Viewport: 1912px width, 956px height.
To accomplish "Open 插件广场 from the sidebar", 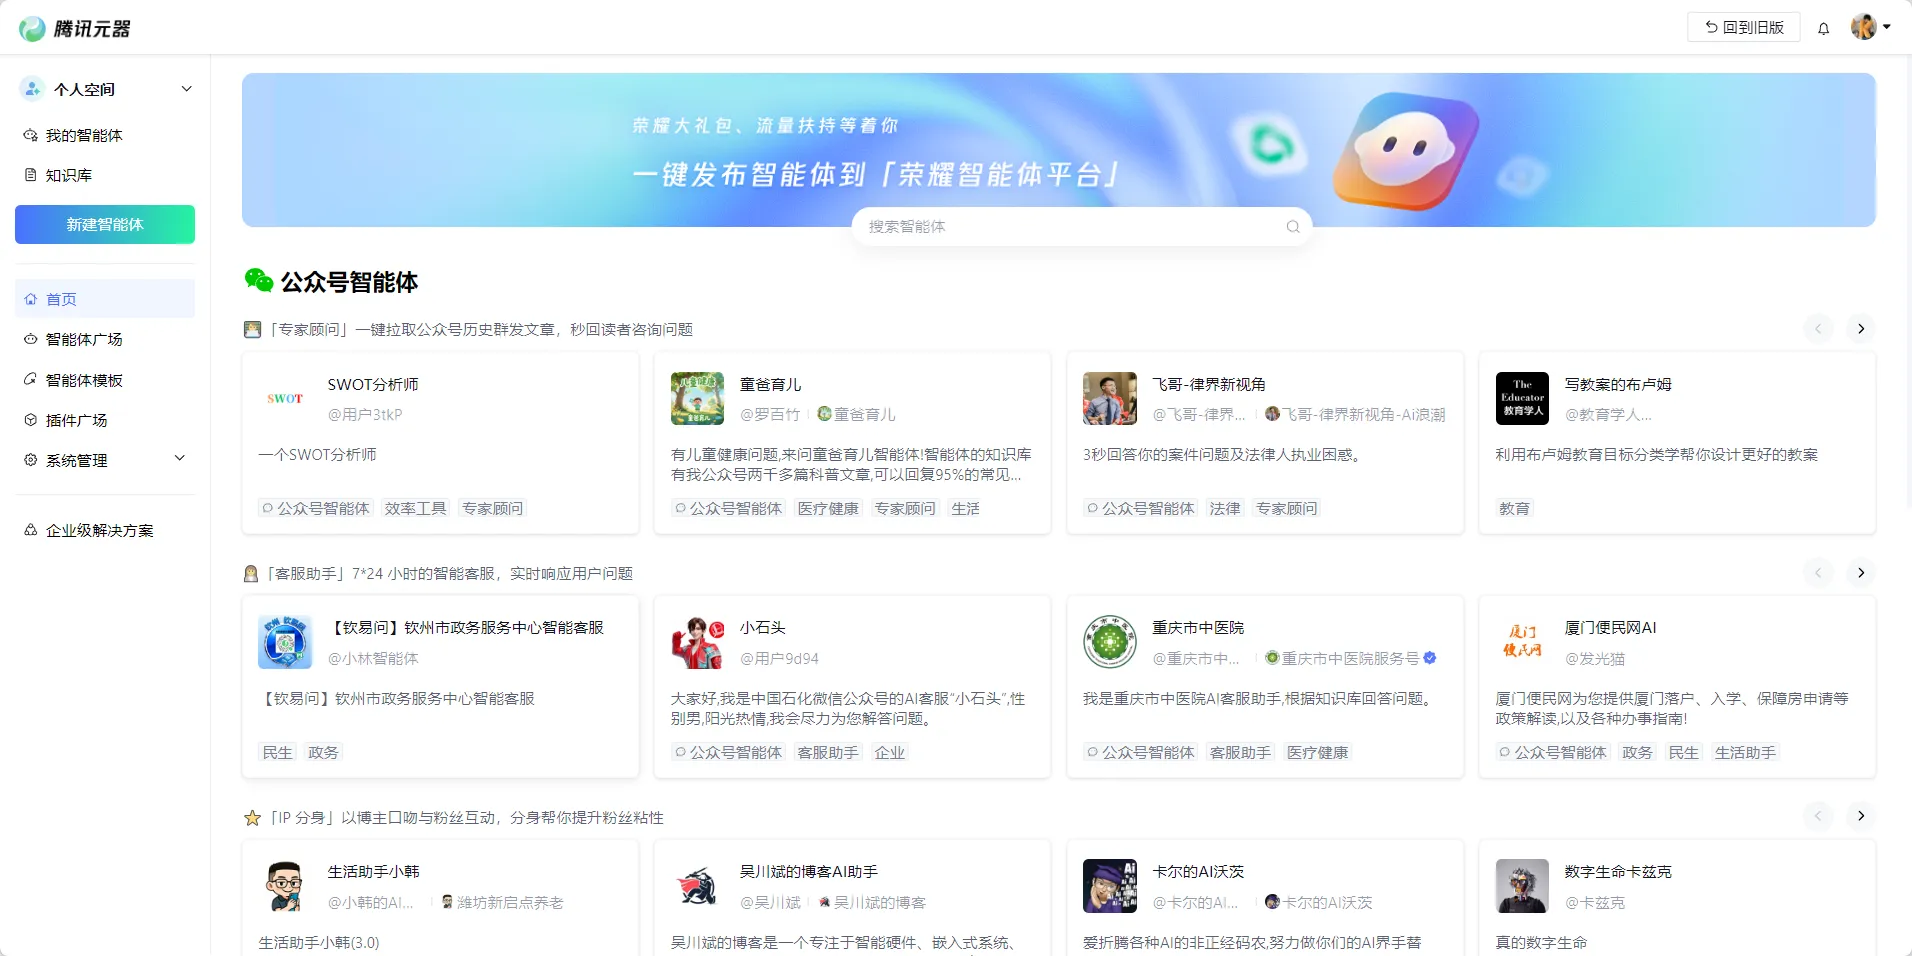I will point(76,420).
